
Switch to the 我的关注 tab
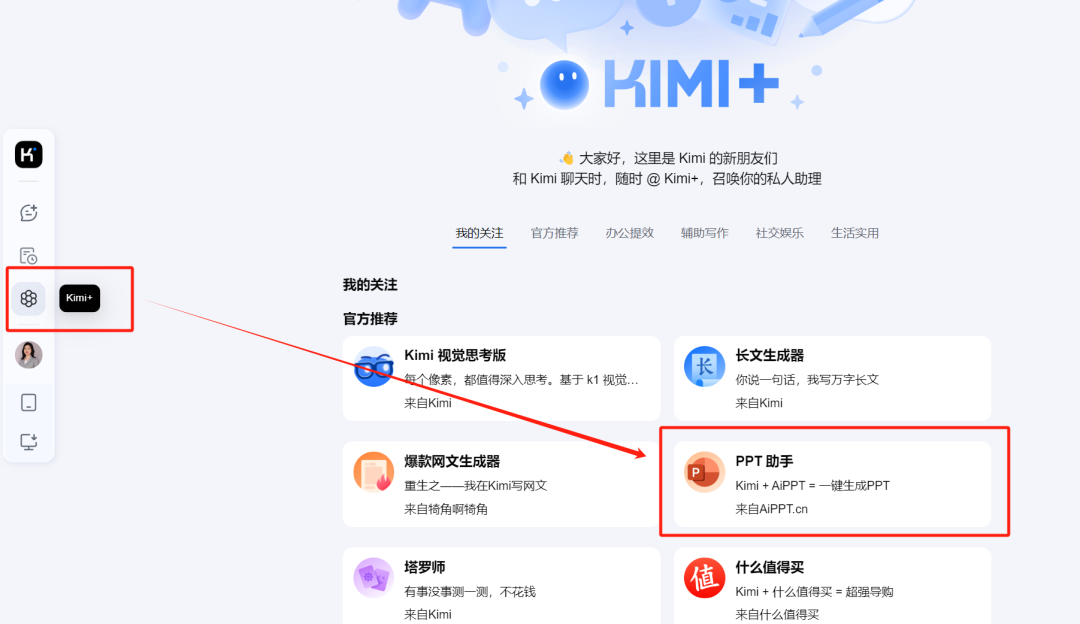[x=479, y=233]
